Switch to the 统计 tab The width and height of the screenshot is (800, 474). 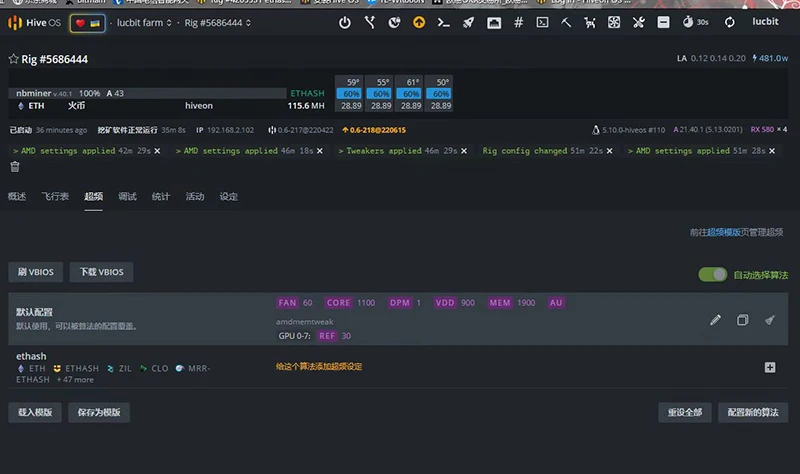pos(161,197)
